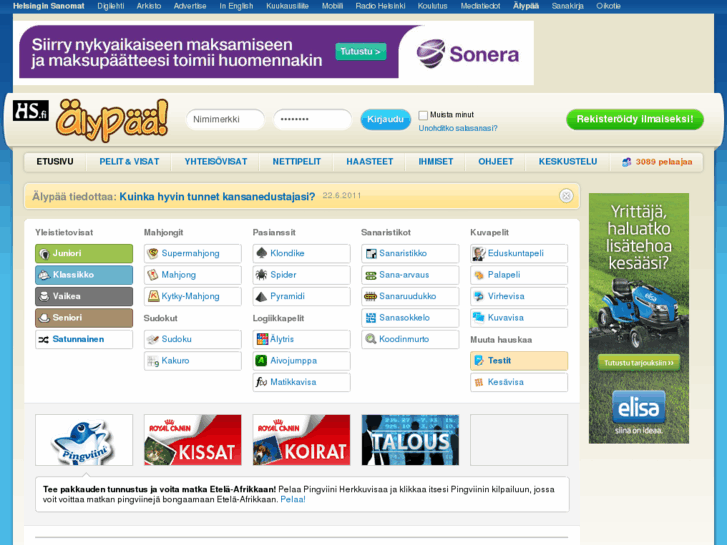
Task: Click Rekisteröidy ilmaiseksi! button
Action: coord(635,119)
